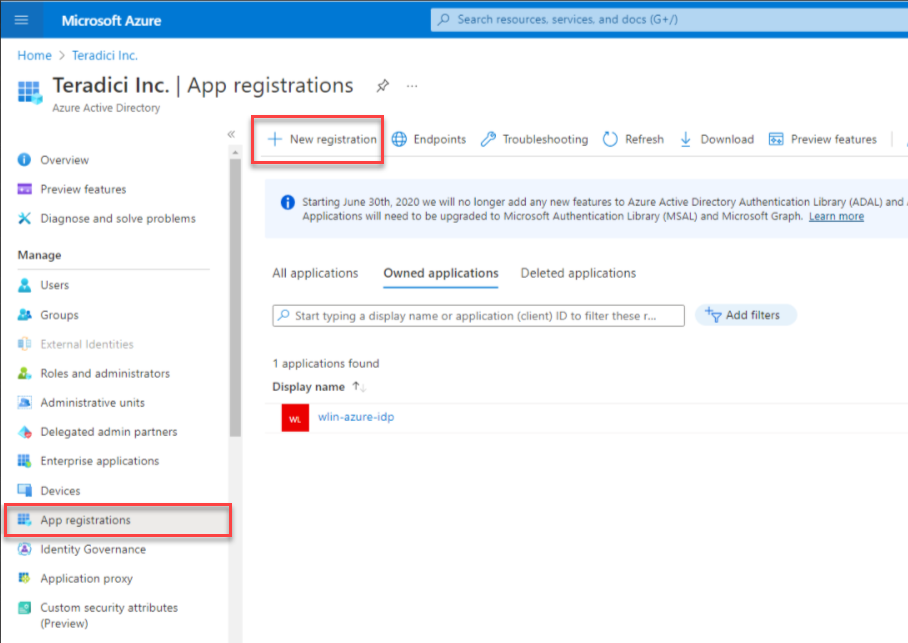Image resolution: width=908 pixels, height=643 pixels.
Task: Refresh the app registrations list
Action: [634, 140]
